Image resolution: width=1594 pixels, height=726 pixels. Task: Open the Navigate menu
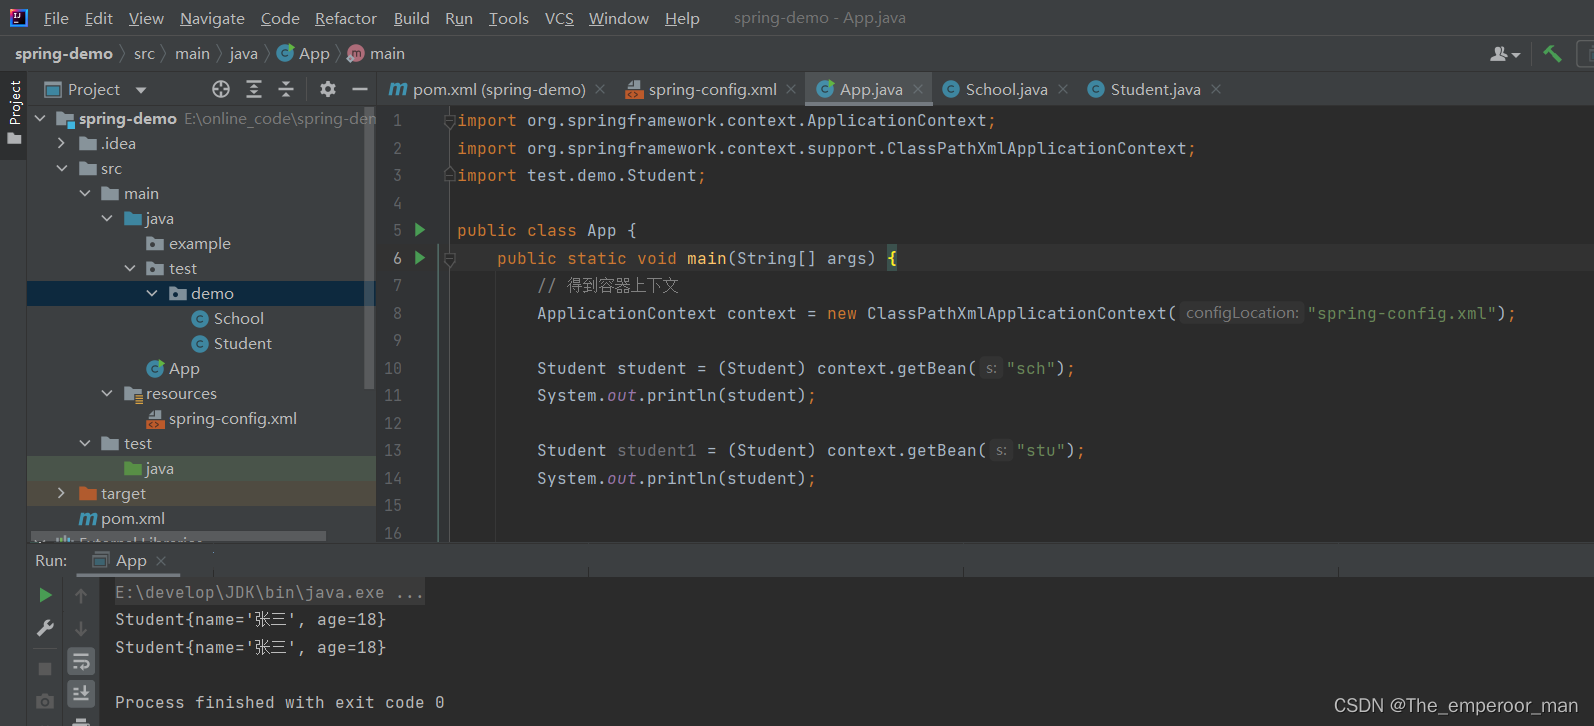pyautogui.click(x=212, y=18)
